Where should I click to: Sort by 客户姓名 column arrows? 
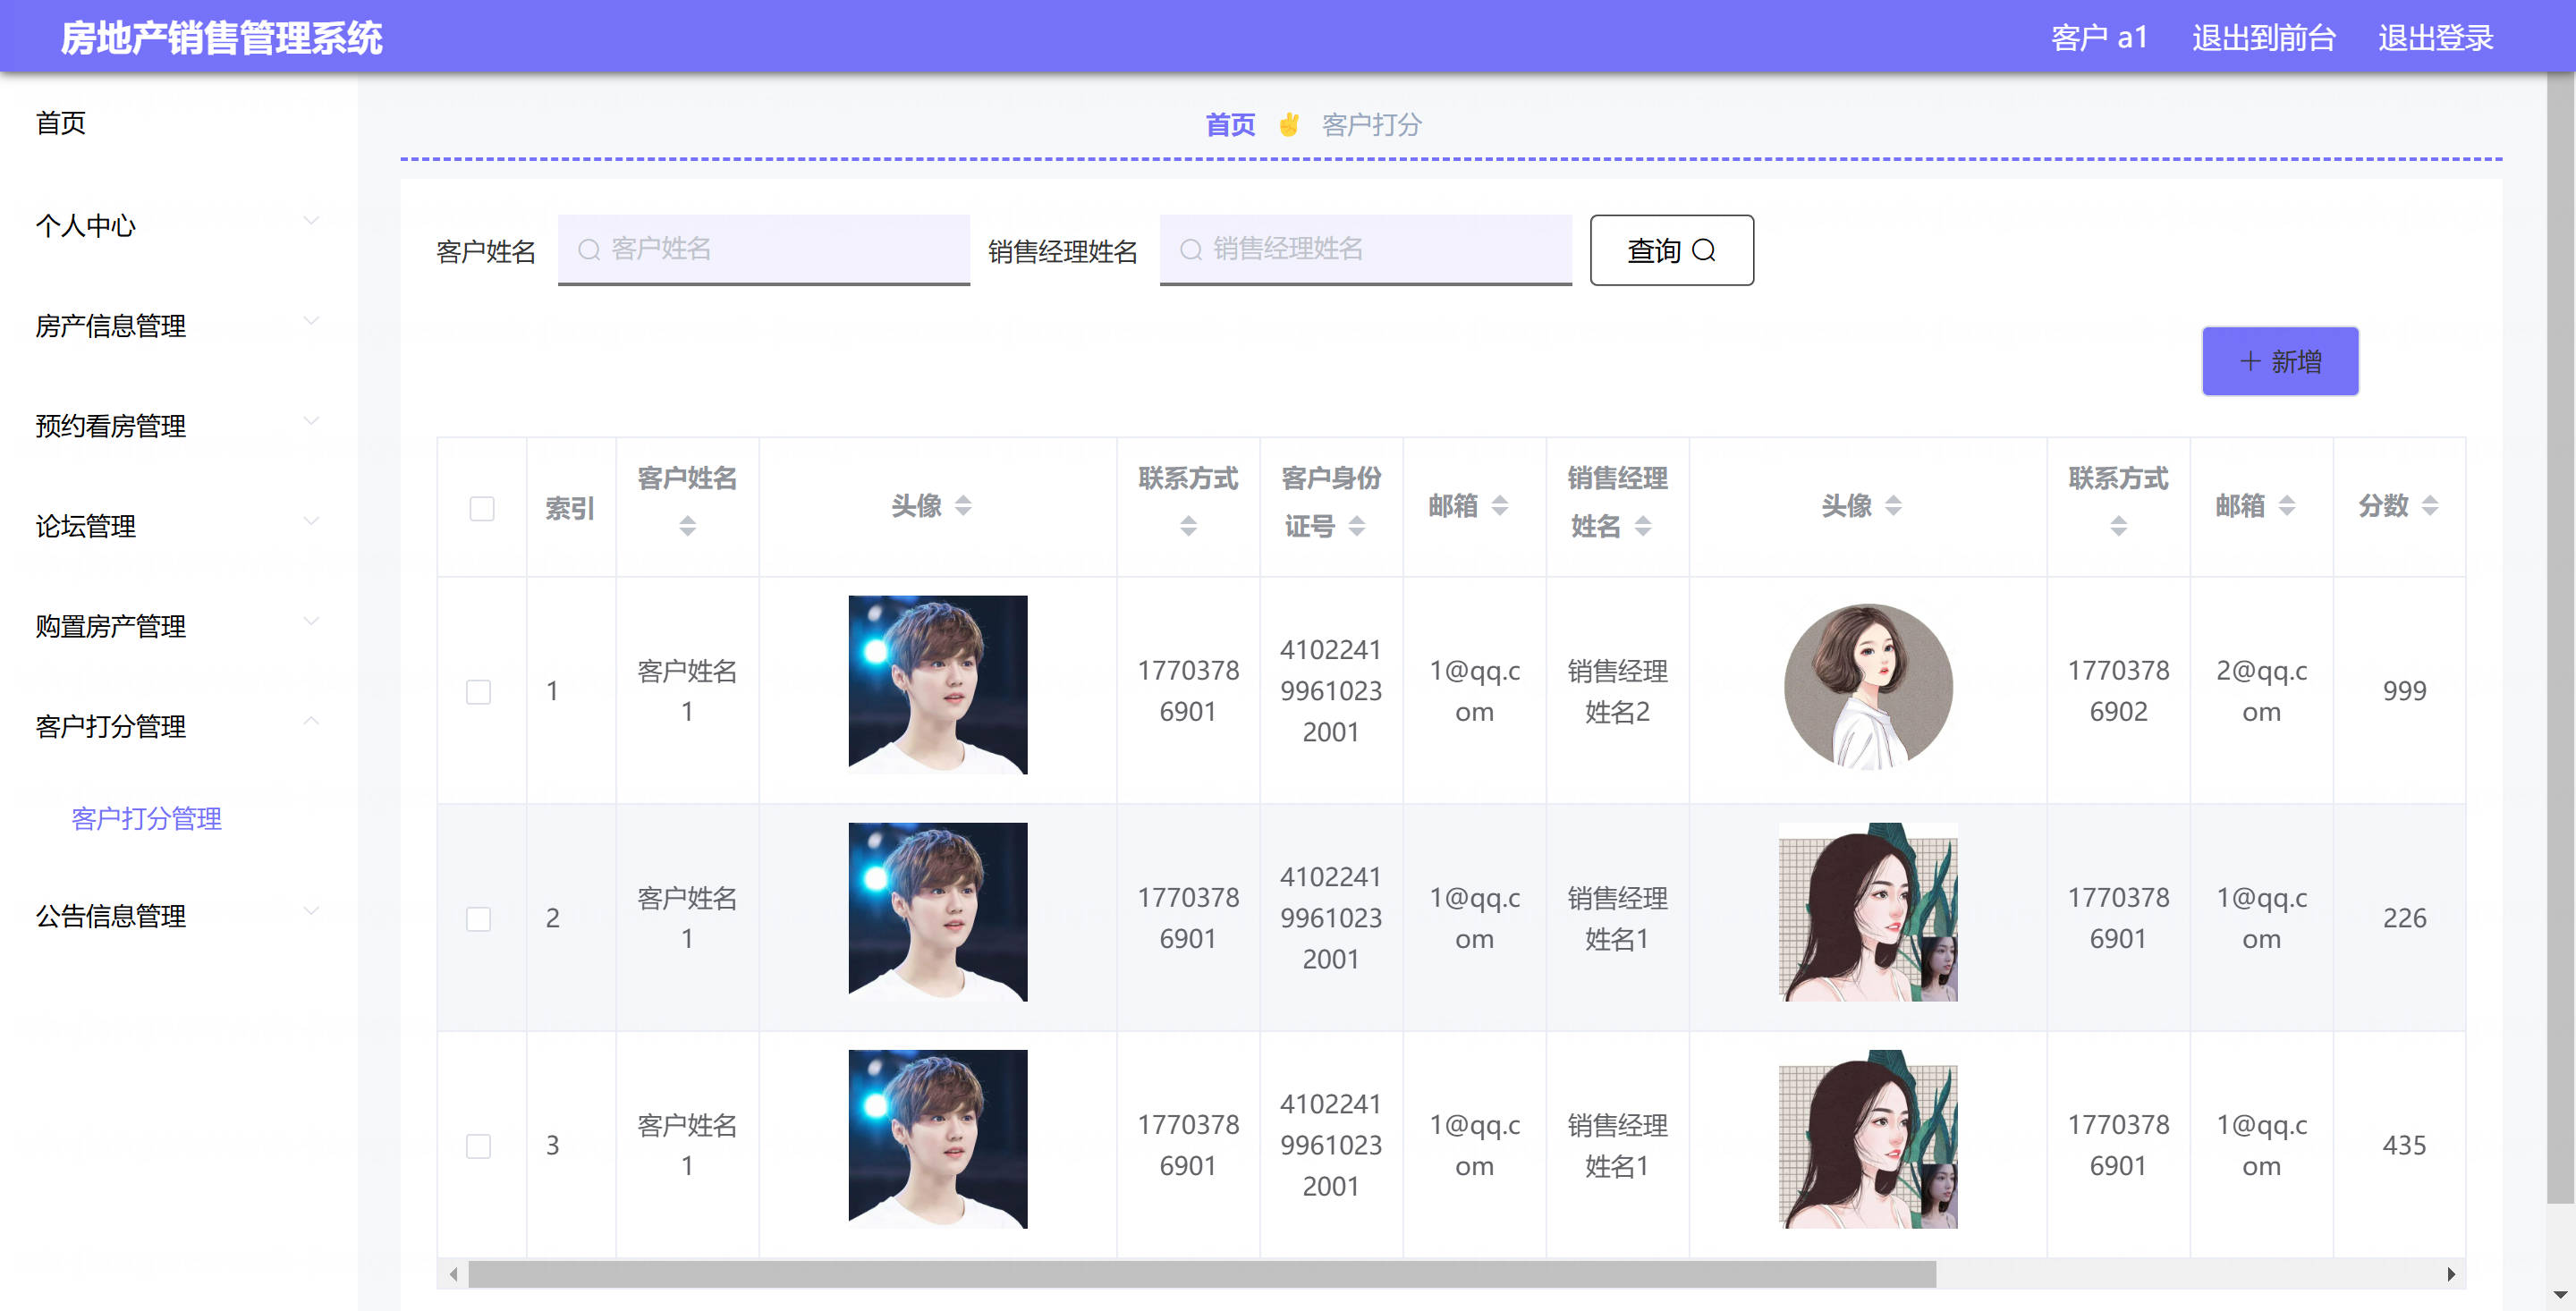click(x=687, y=525)
